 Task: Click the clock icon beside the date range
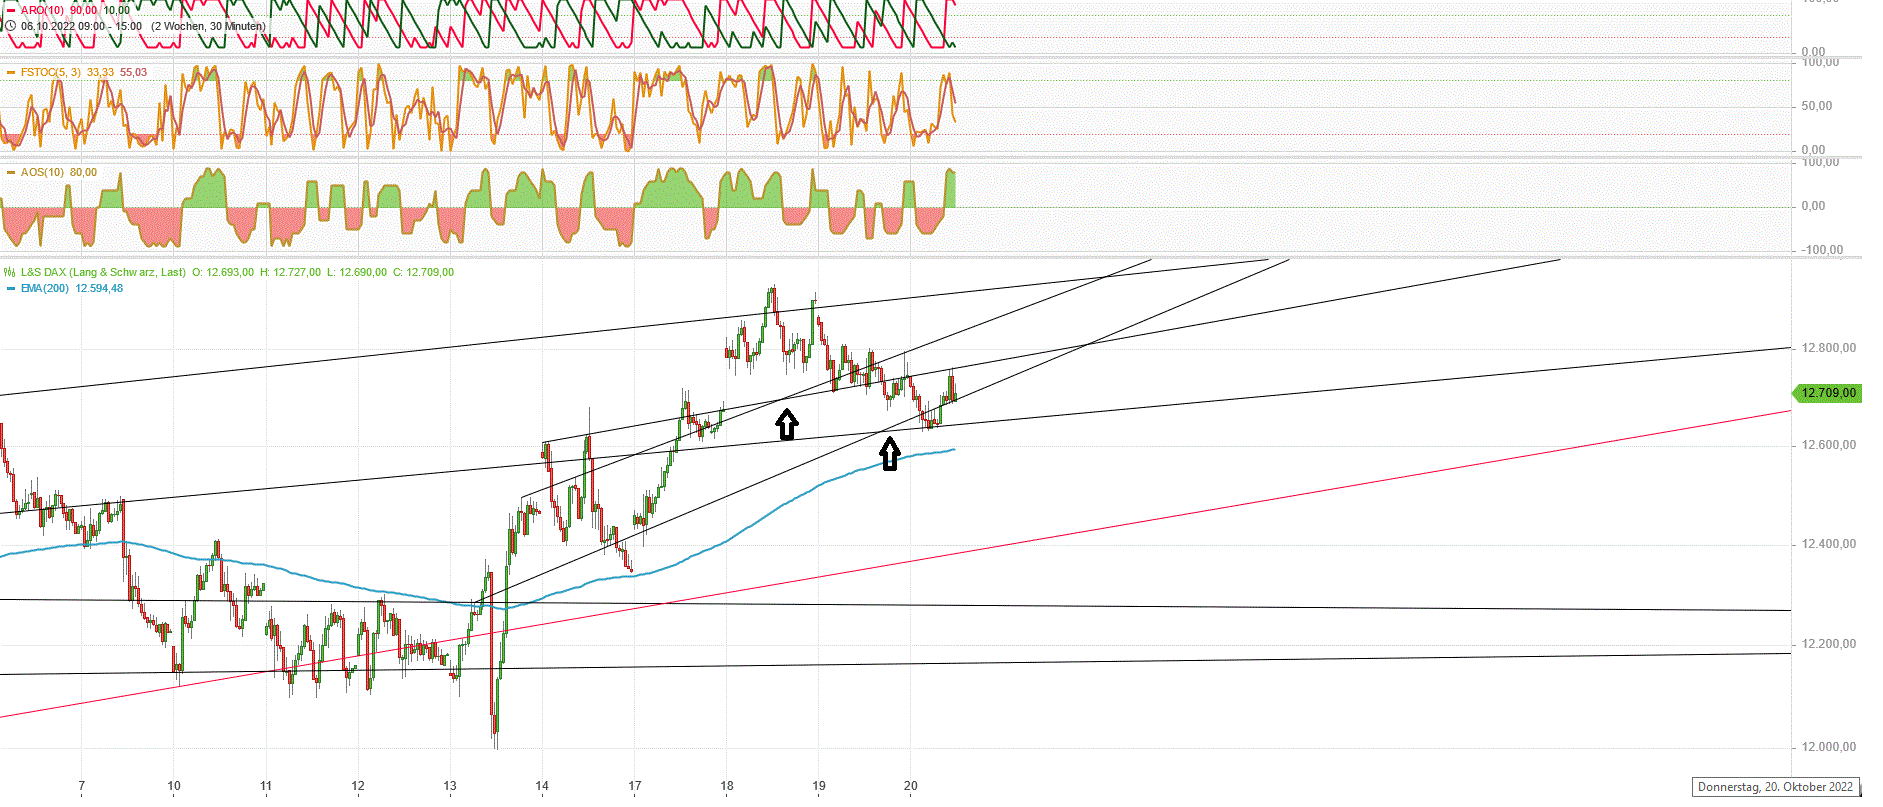pyautogui.click(x=11, y=26)
